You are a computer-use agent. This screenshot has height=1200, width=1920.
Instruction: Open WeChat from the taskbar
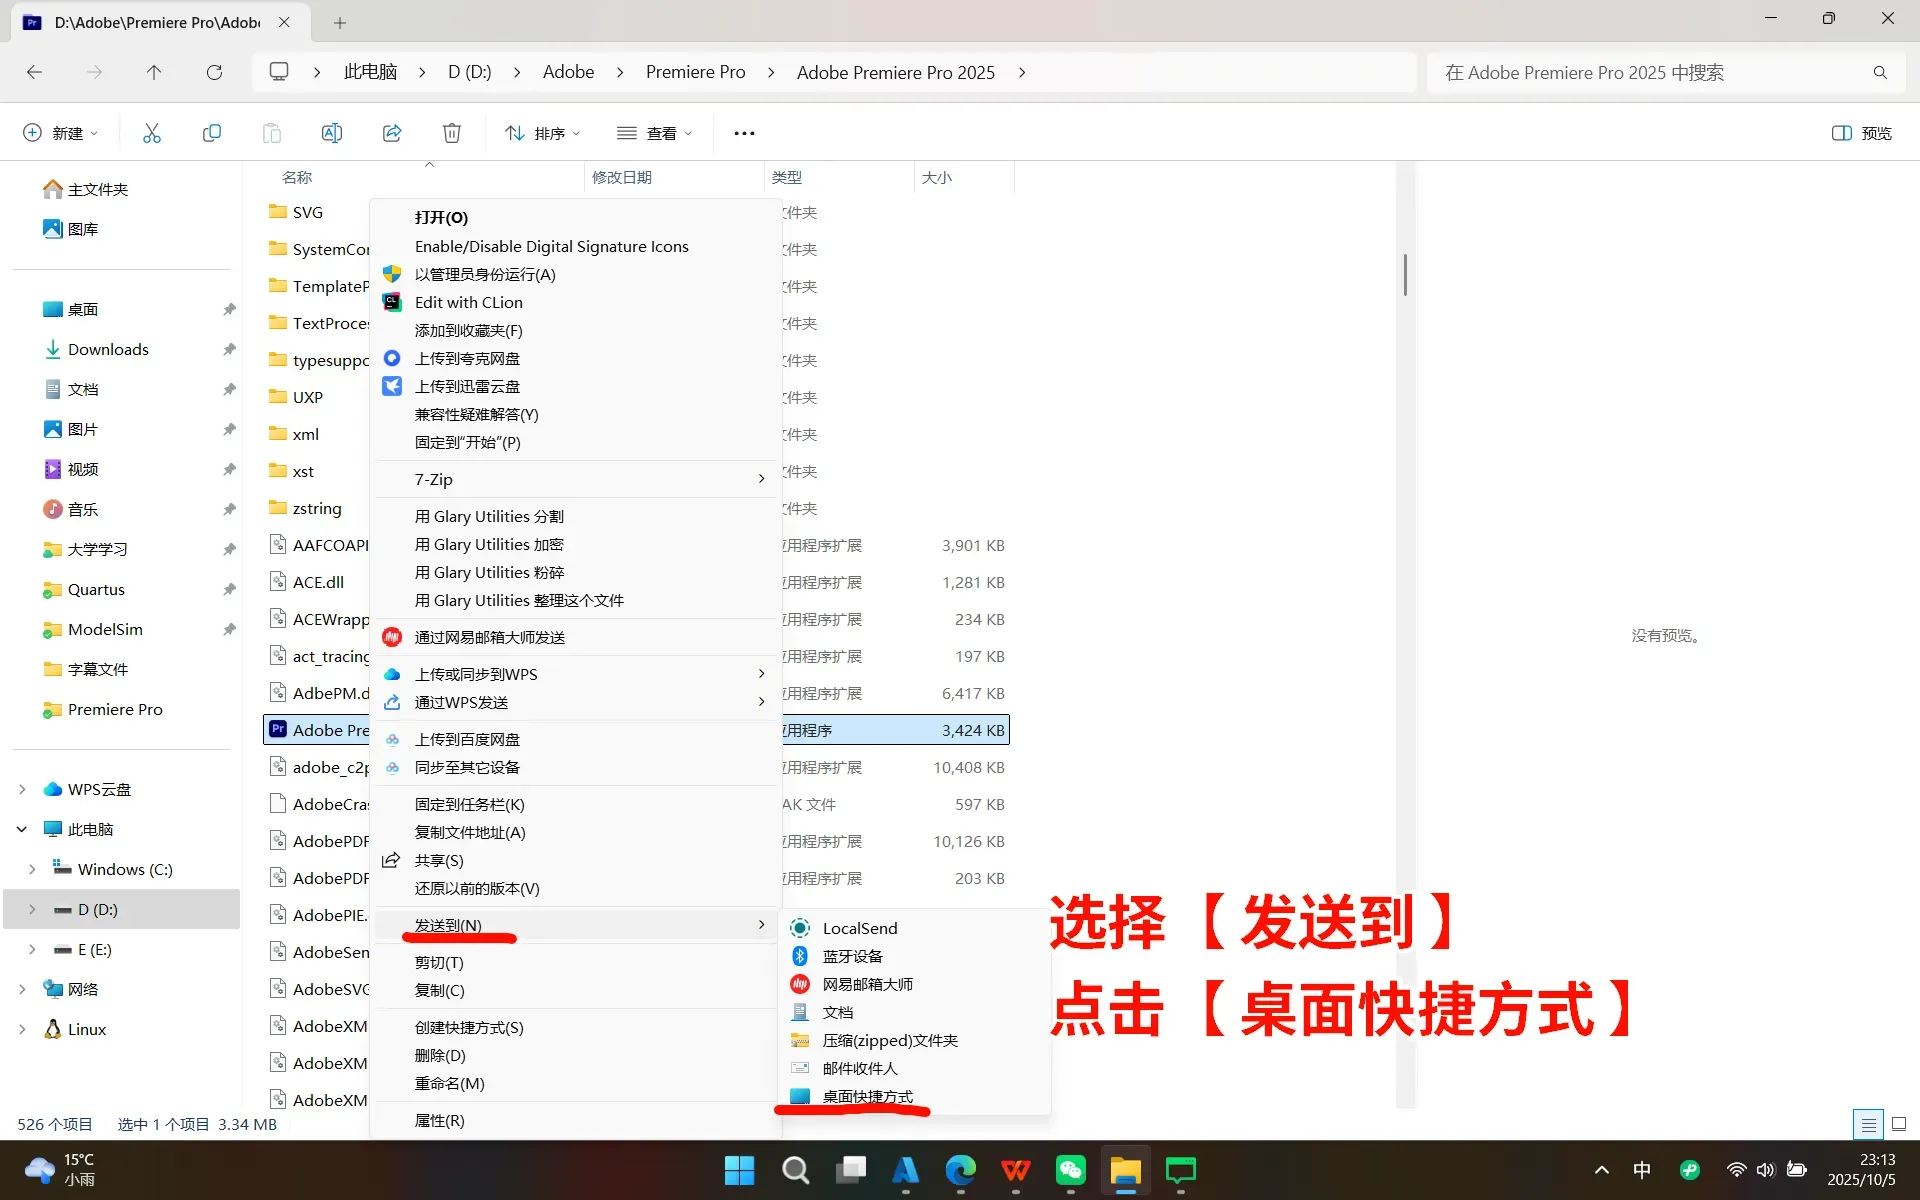pos(1070,1170)
